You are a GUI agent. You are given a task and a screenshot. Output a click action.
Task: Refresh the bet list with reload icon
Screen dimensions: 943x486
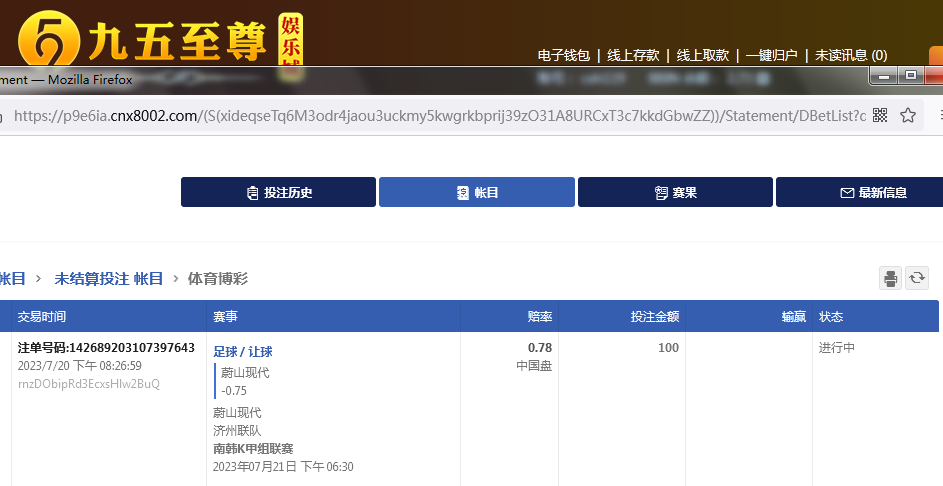tap(917, 278)
